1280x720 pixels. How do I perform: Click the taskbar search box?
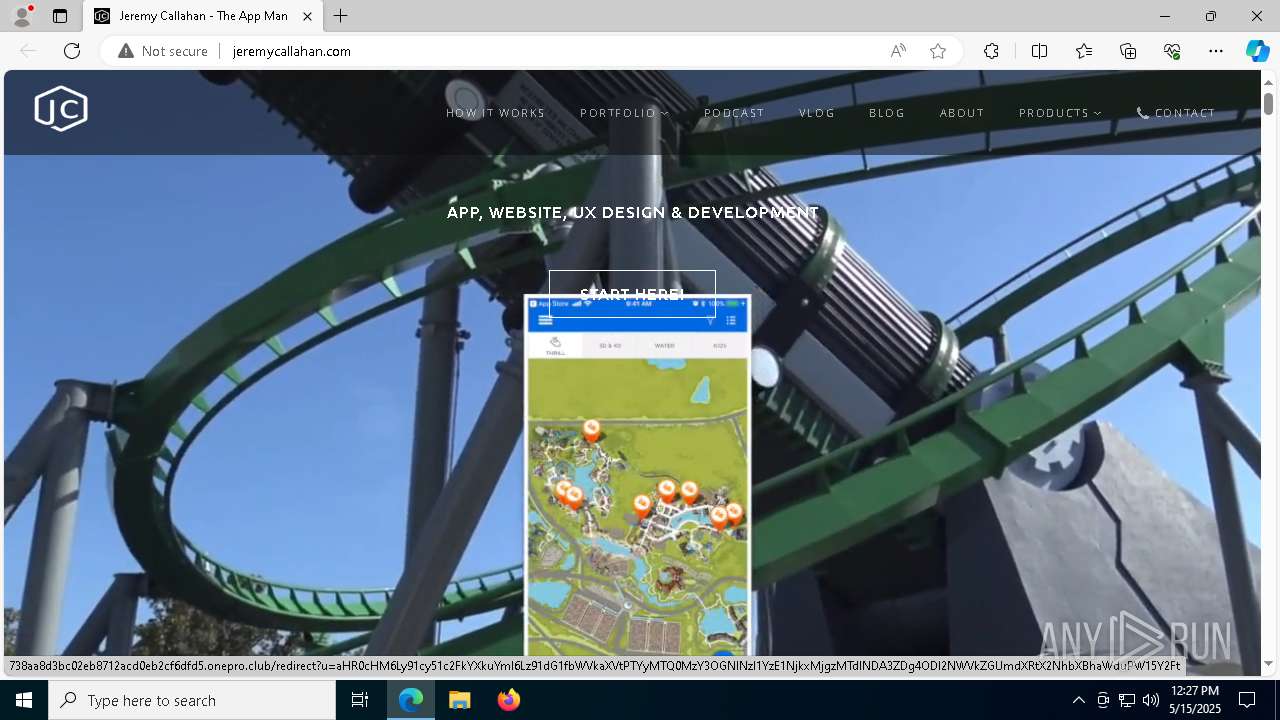(192, 700)
